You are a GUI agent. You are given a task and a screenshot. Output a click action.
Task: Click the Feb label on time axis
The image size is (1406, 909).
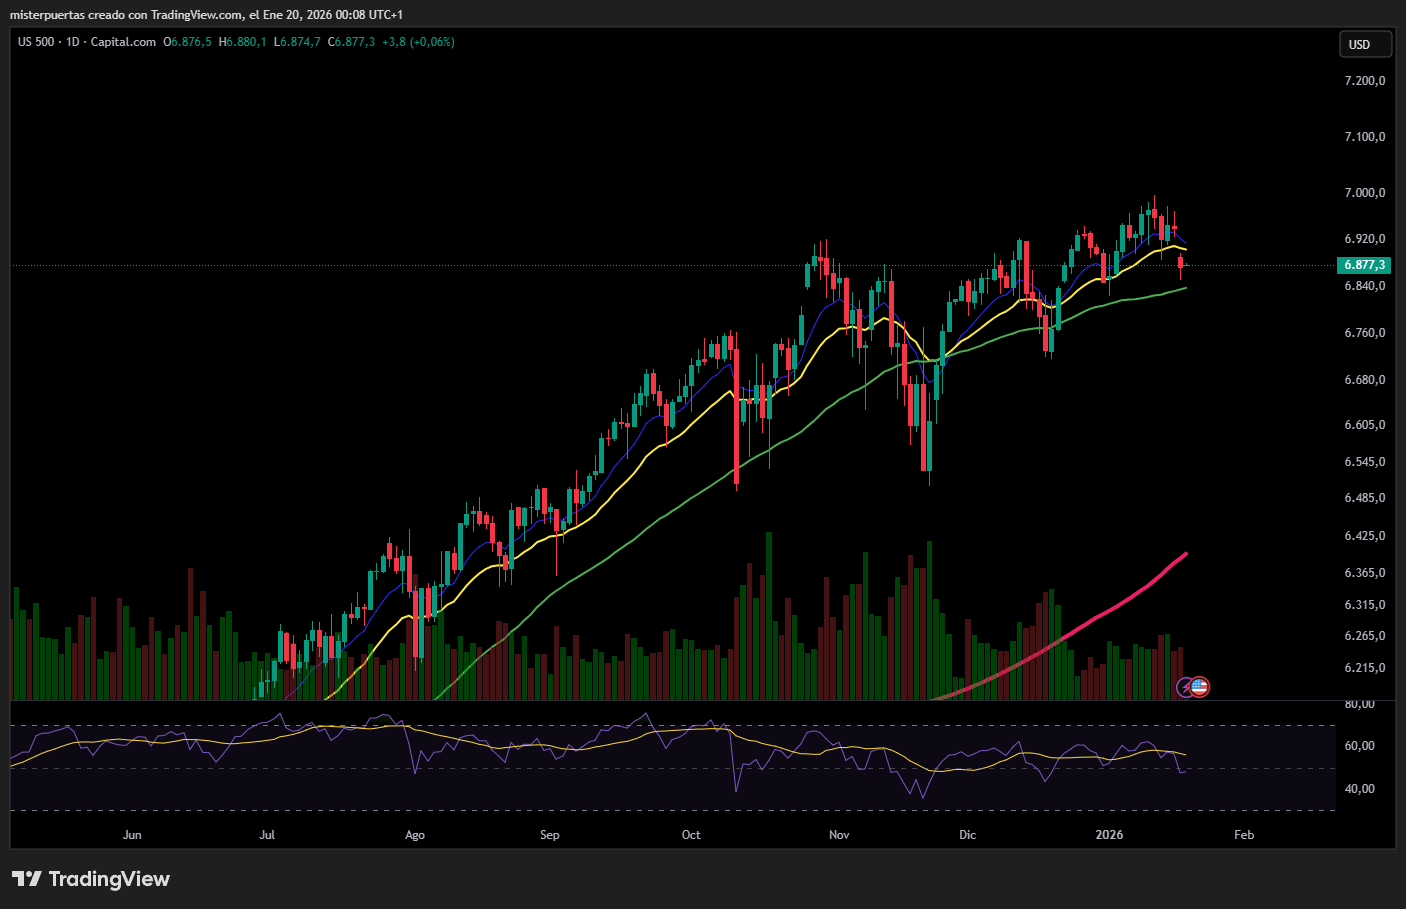(1244, 835)
